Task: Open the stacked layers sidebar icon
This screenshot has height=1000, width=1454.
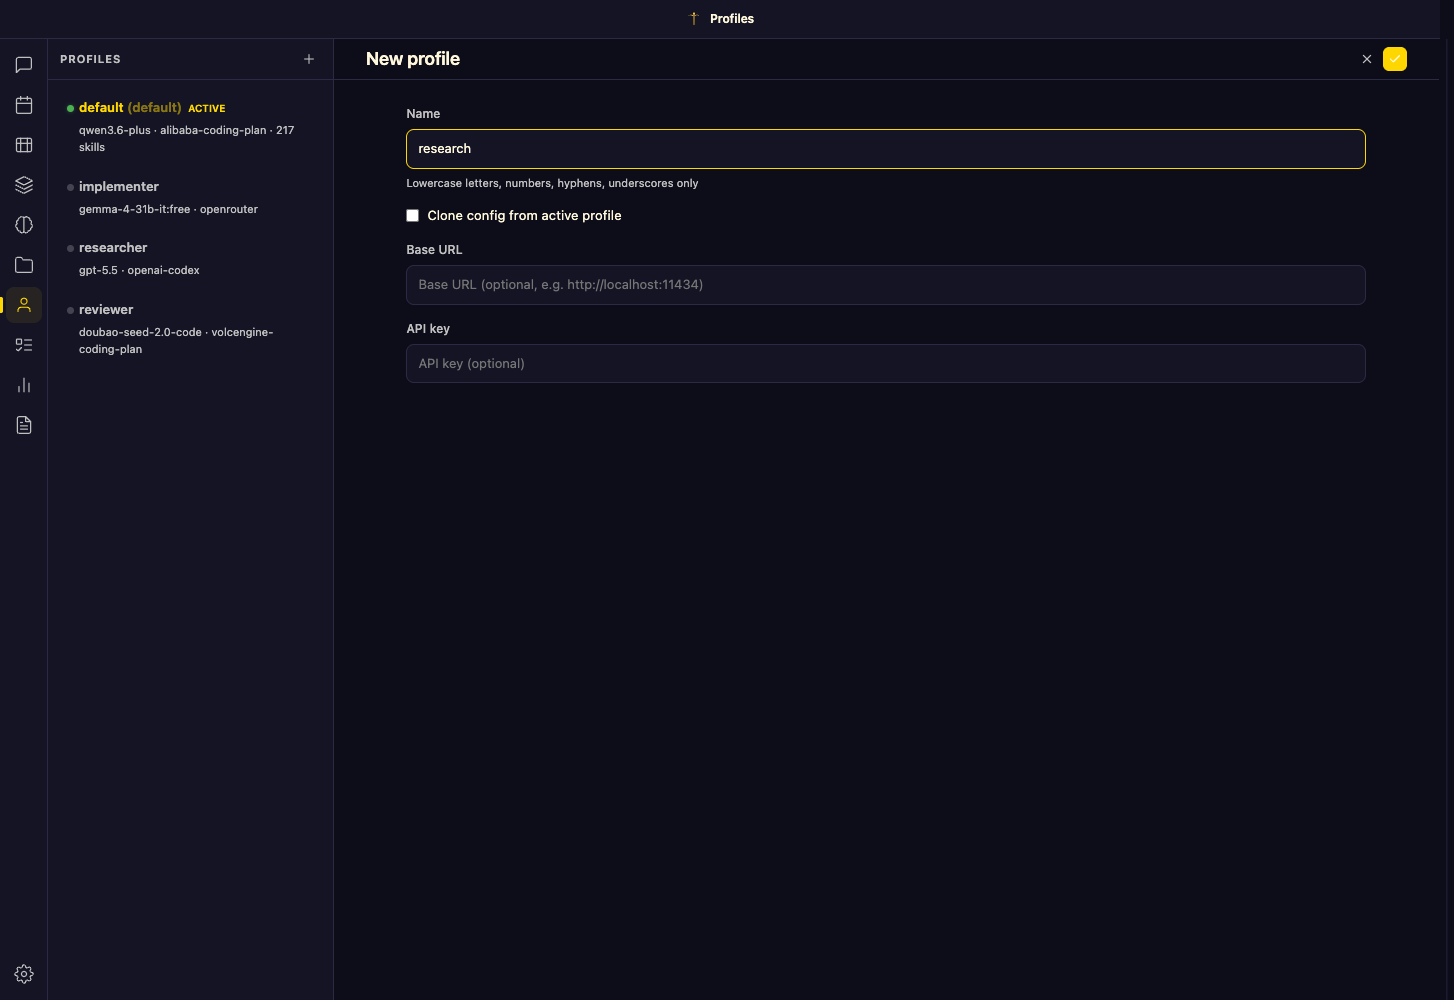Action: (x=24, y=185)
